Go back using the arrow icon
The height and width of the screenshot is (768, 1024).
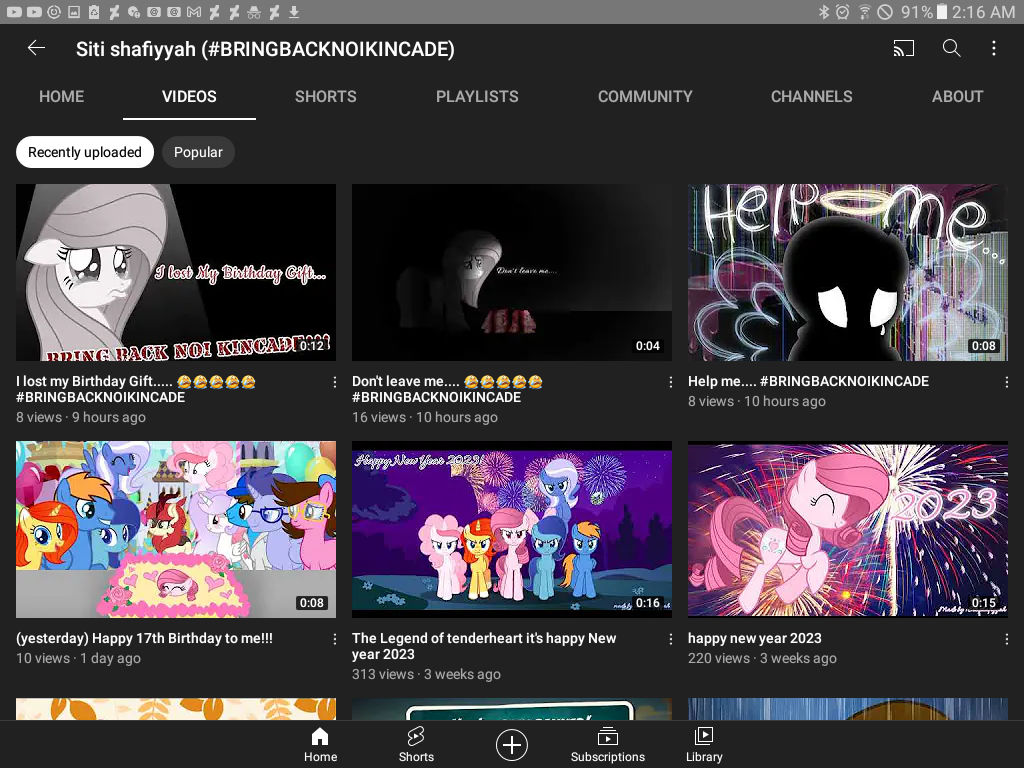click(x=36, y=48)
